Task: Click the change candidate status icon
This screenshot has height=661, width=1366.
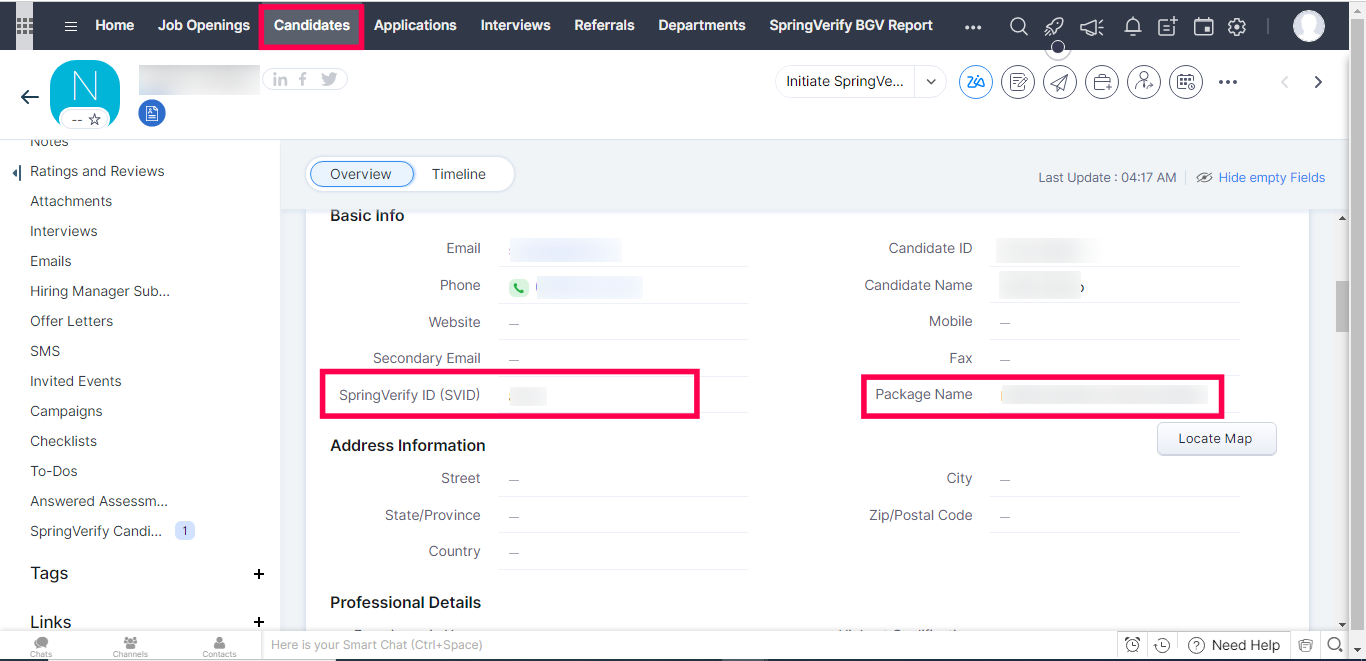Action: point(1144,82)
